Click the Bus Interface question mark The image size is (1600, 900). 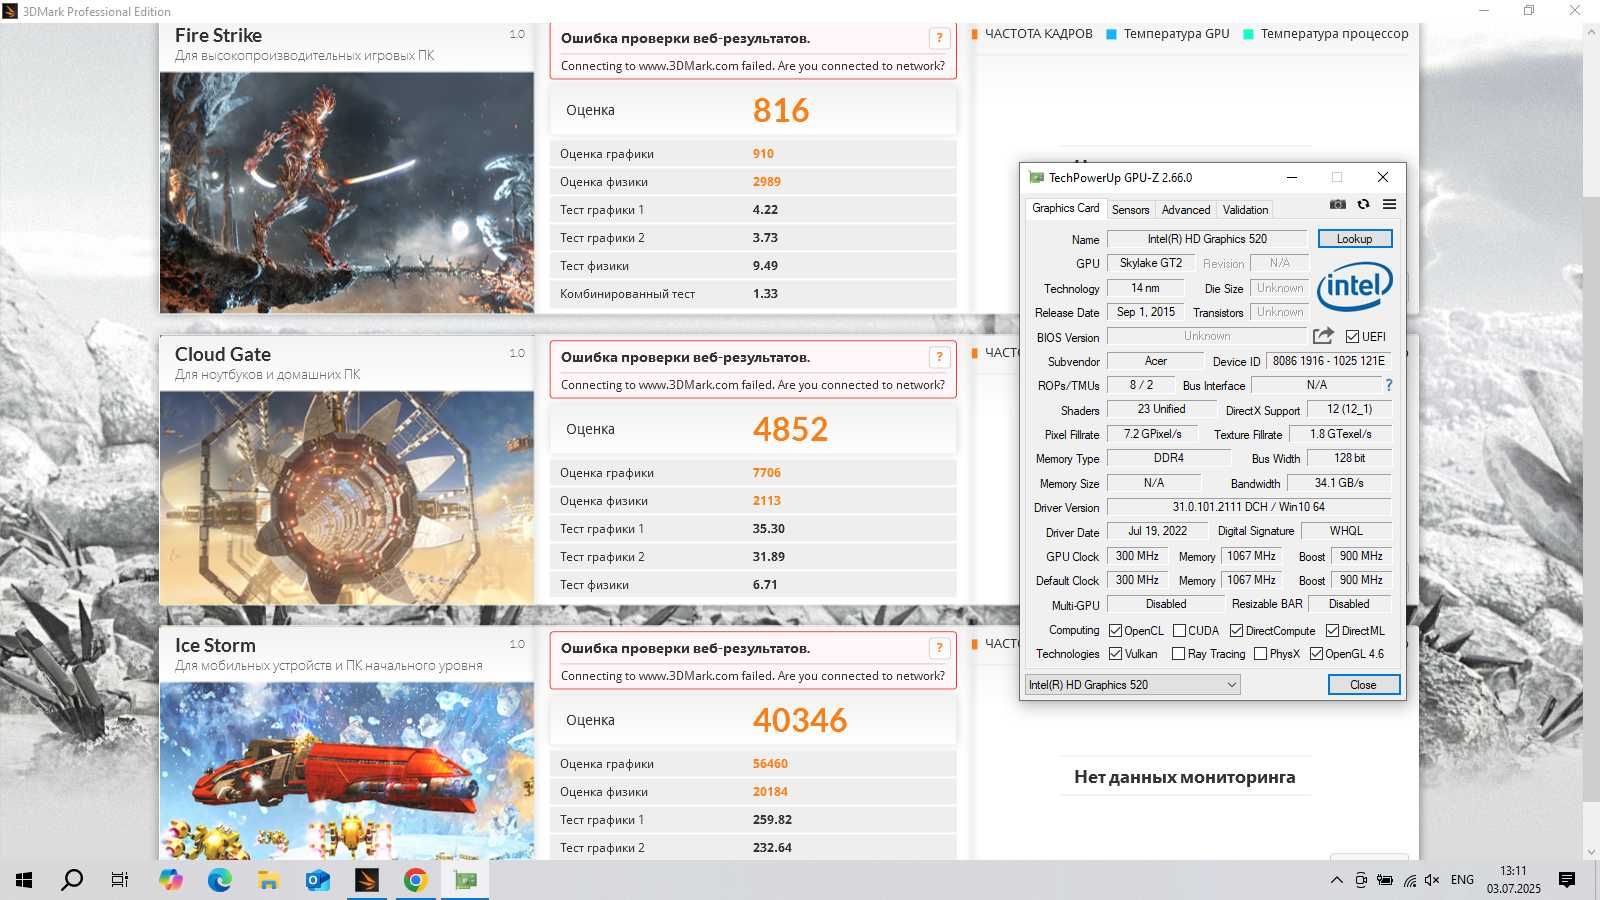coord(1388,385)
